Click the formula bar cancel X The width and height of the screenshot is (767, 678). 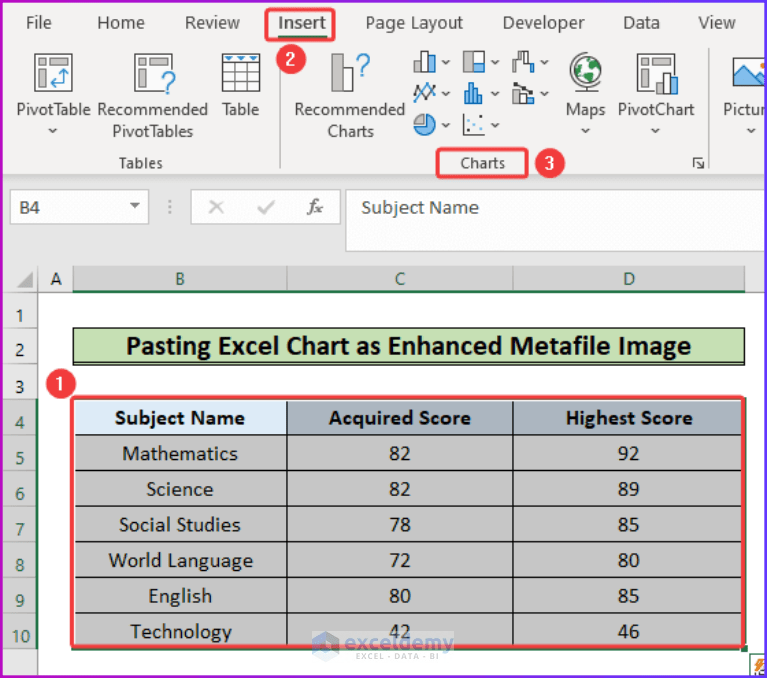[216, 207]
